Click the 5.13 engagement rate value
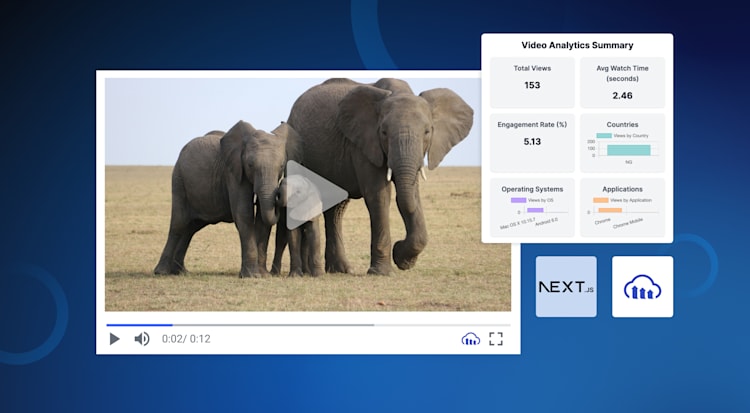This screenshot has width=750, height=413. pyautogui.click(x=532, y=142)
